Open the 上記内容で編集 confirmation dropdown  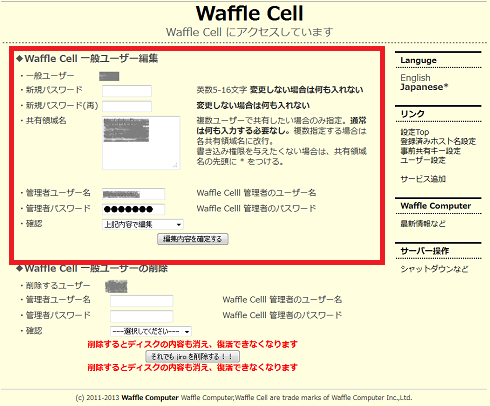pos(143,225)
